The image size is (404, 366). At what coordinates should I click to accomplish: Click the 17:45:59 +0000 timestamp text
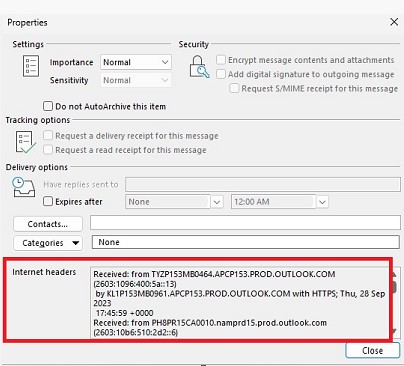[x=124, y=313]
